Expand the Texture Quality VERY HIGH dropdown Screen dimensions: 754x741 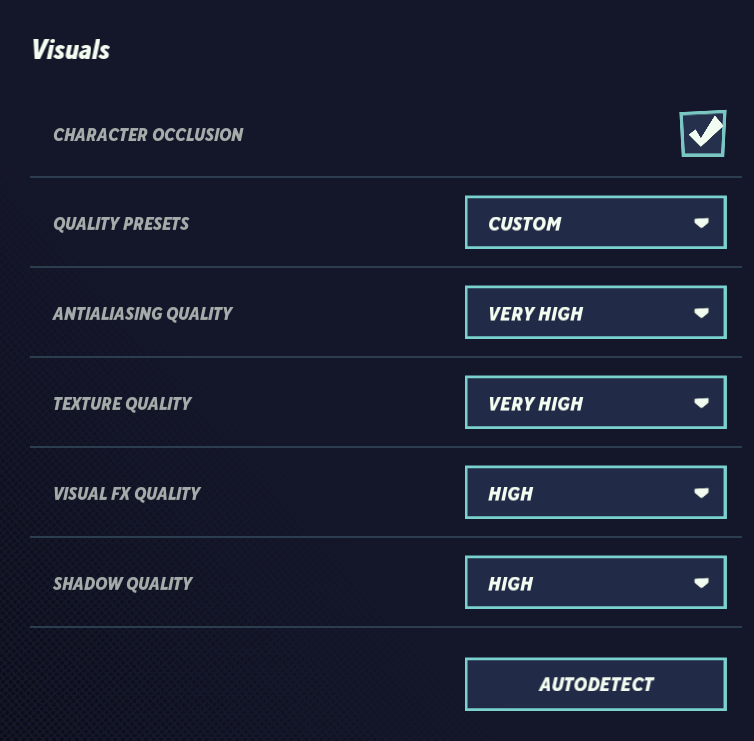point(594,403)
